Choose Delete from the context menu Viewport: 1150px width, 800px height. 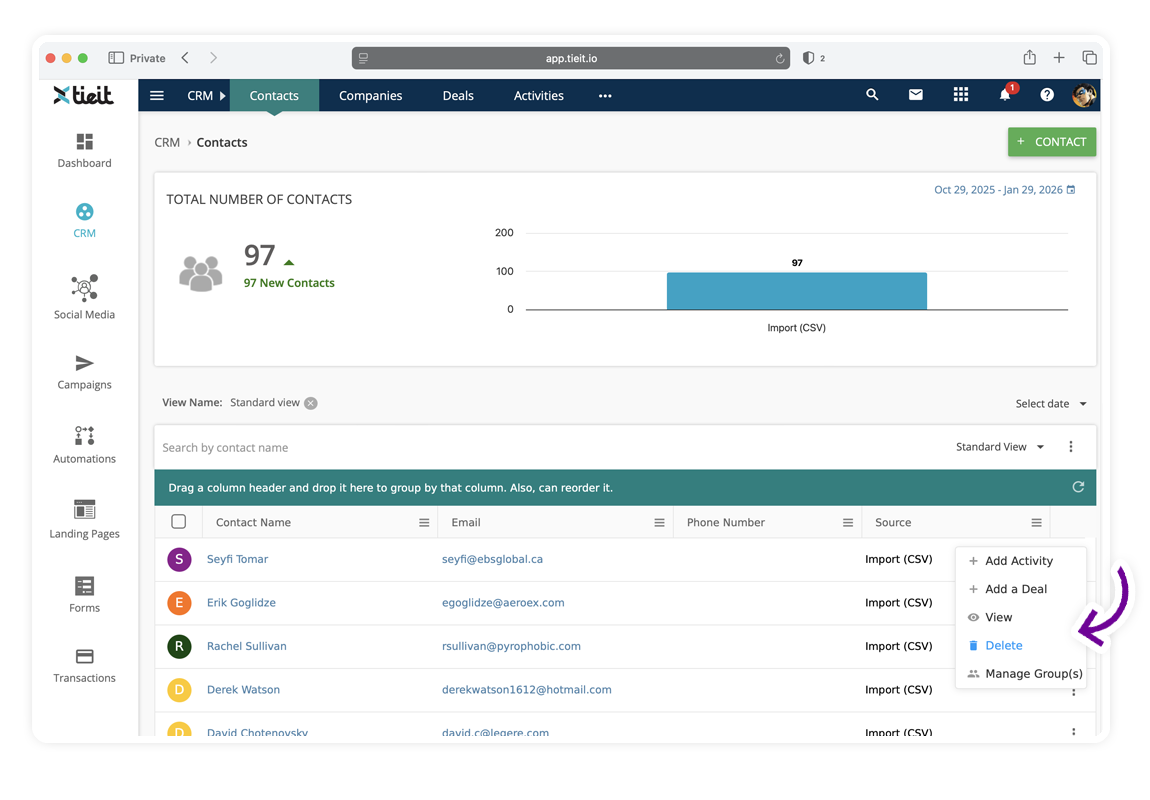coord(1003,646)
